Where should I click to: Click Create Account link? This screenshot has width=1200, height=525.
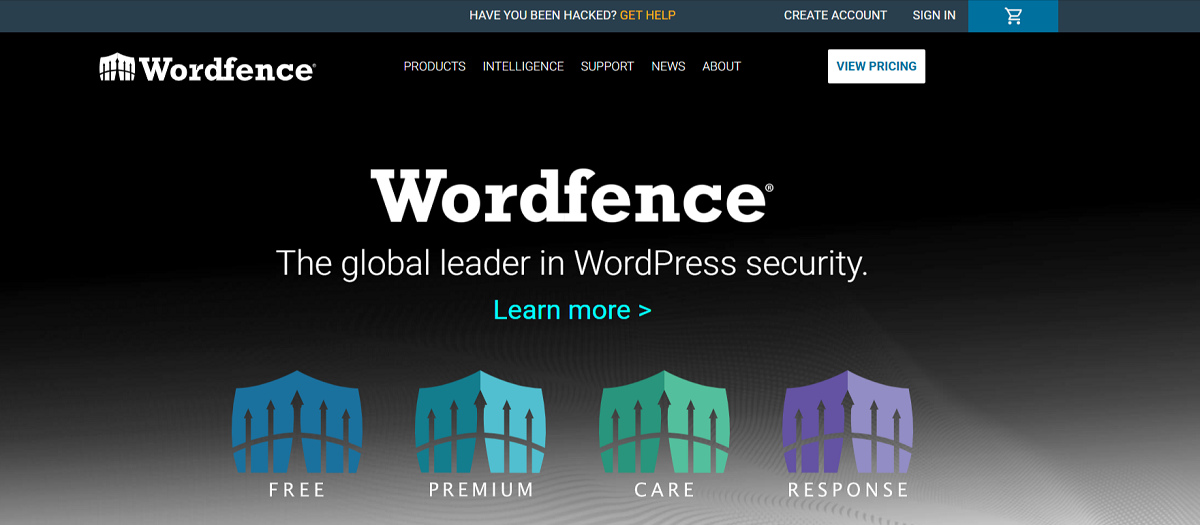coord(835,16)
